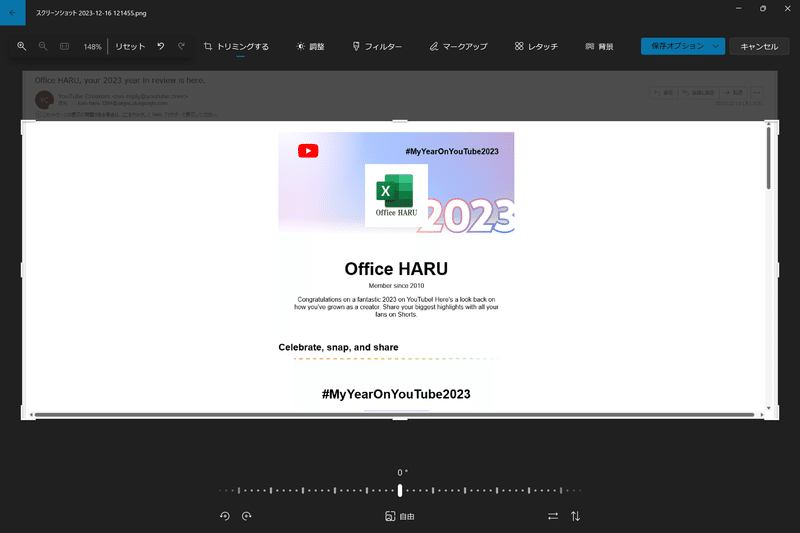
Task: Click the キャンセル cancel button
Action: pos(759,46)
